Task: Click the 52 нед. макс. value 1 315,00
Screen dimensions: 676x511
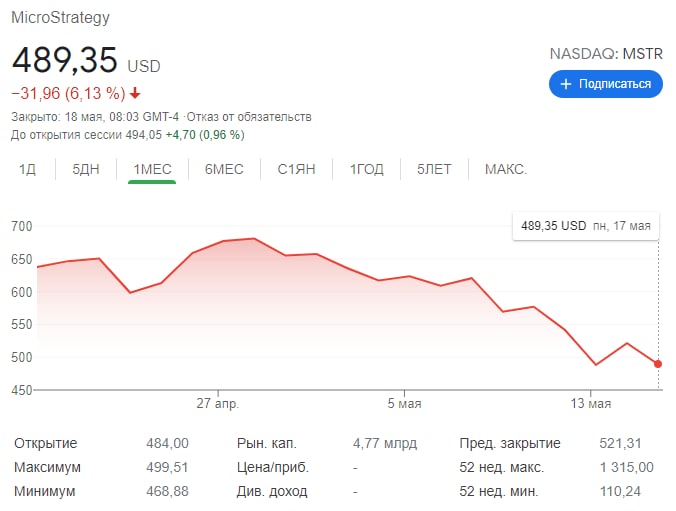Action: [627, 467]
